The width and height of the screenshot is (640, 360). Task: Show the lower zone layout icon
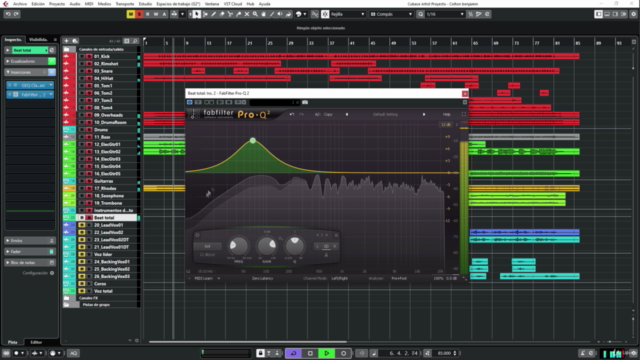(607, 14)
